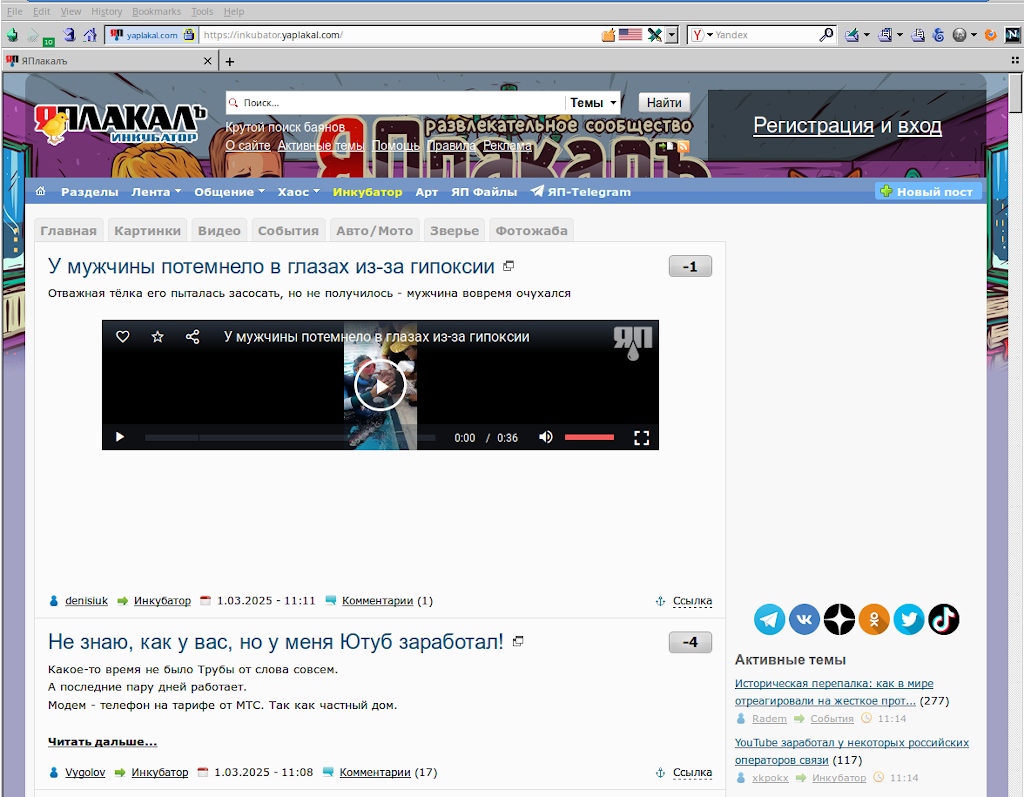Viewport: 1024px width, 797px height.
Task: Open the Telegram social icon
Action: (x=769, y=619)
